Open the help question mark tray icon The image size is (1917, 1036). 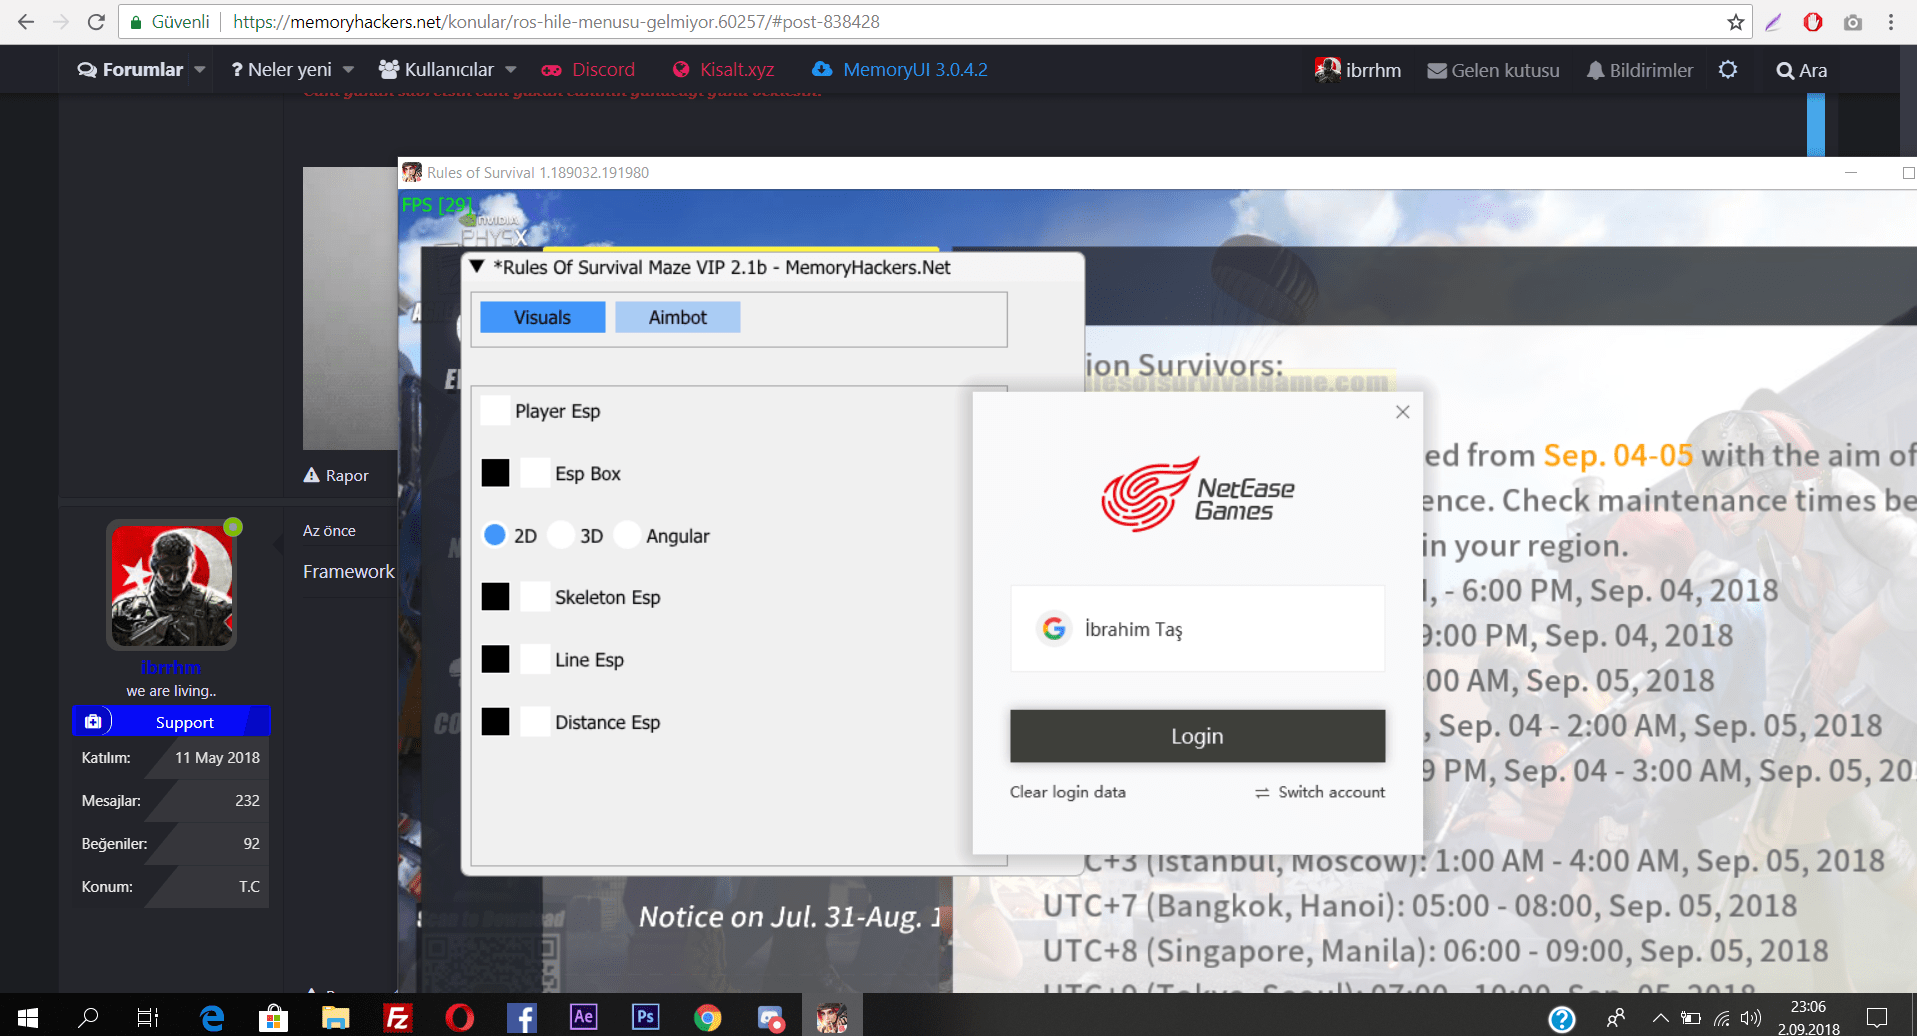click(x=1561, y=1019)
